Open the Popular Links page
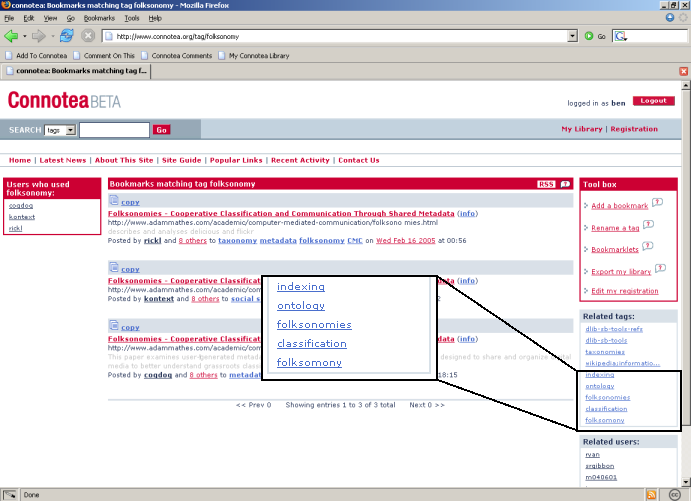The image size is (691, 501). coord(236,160)
